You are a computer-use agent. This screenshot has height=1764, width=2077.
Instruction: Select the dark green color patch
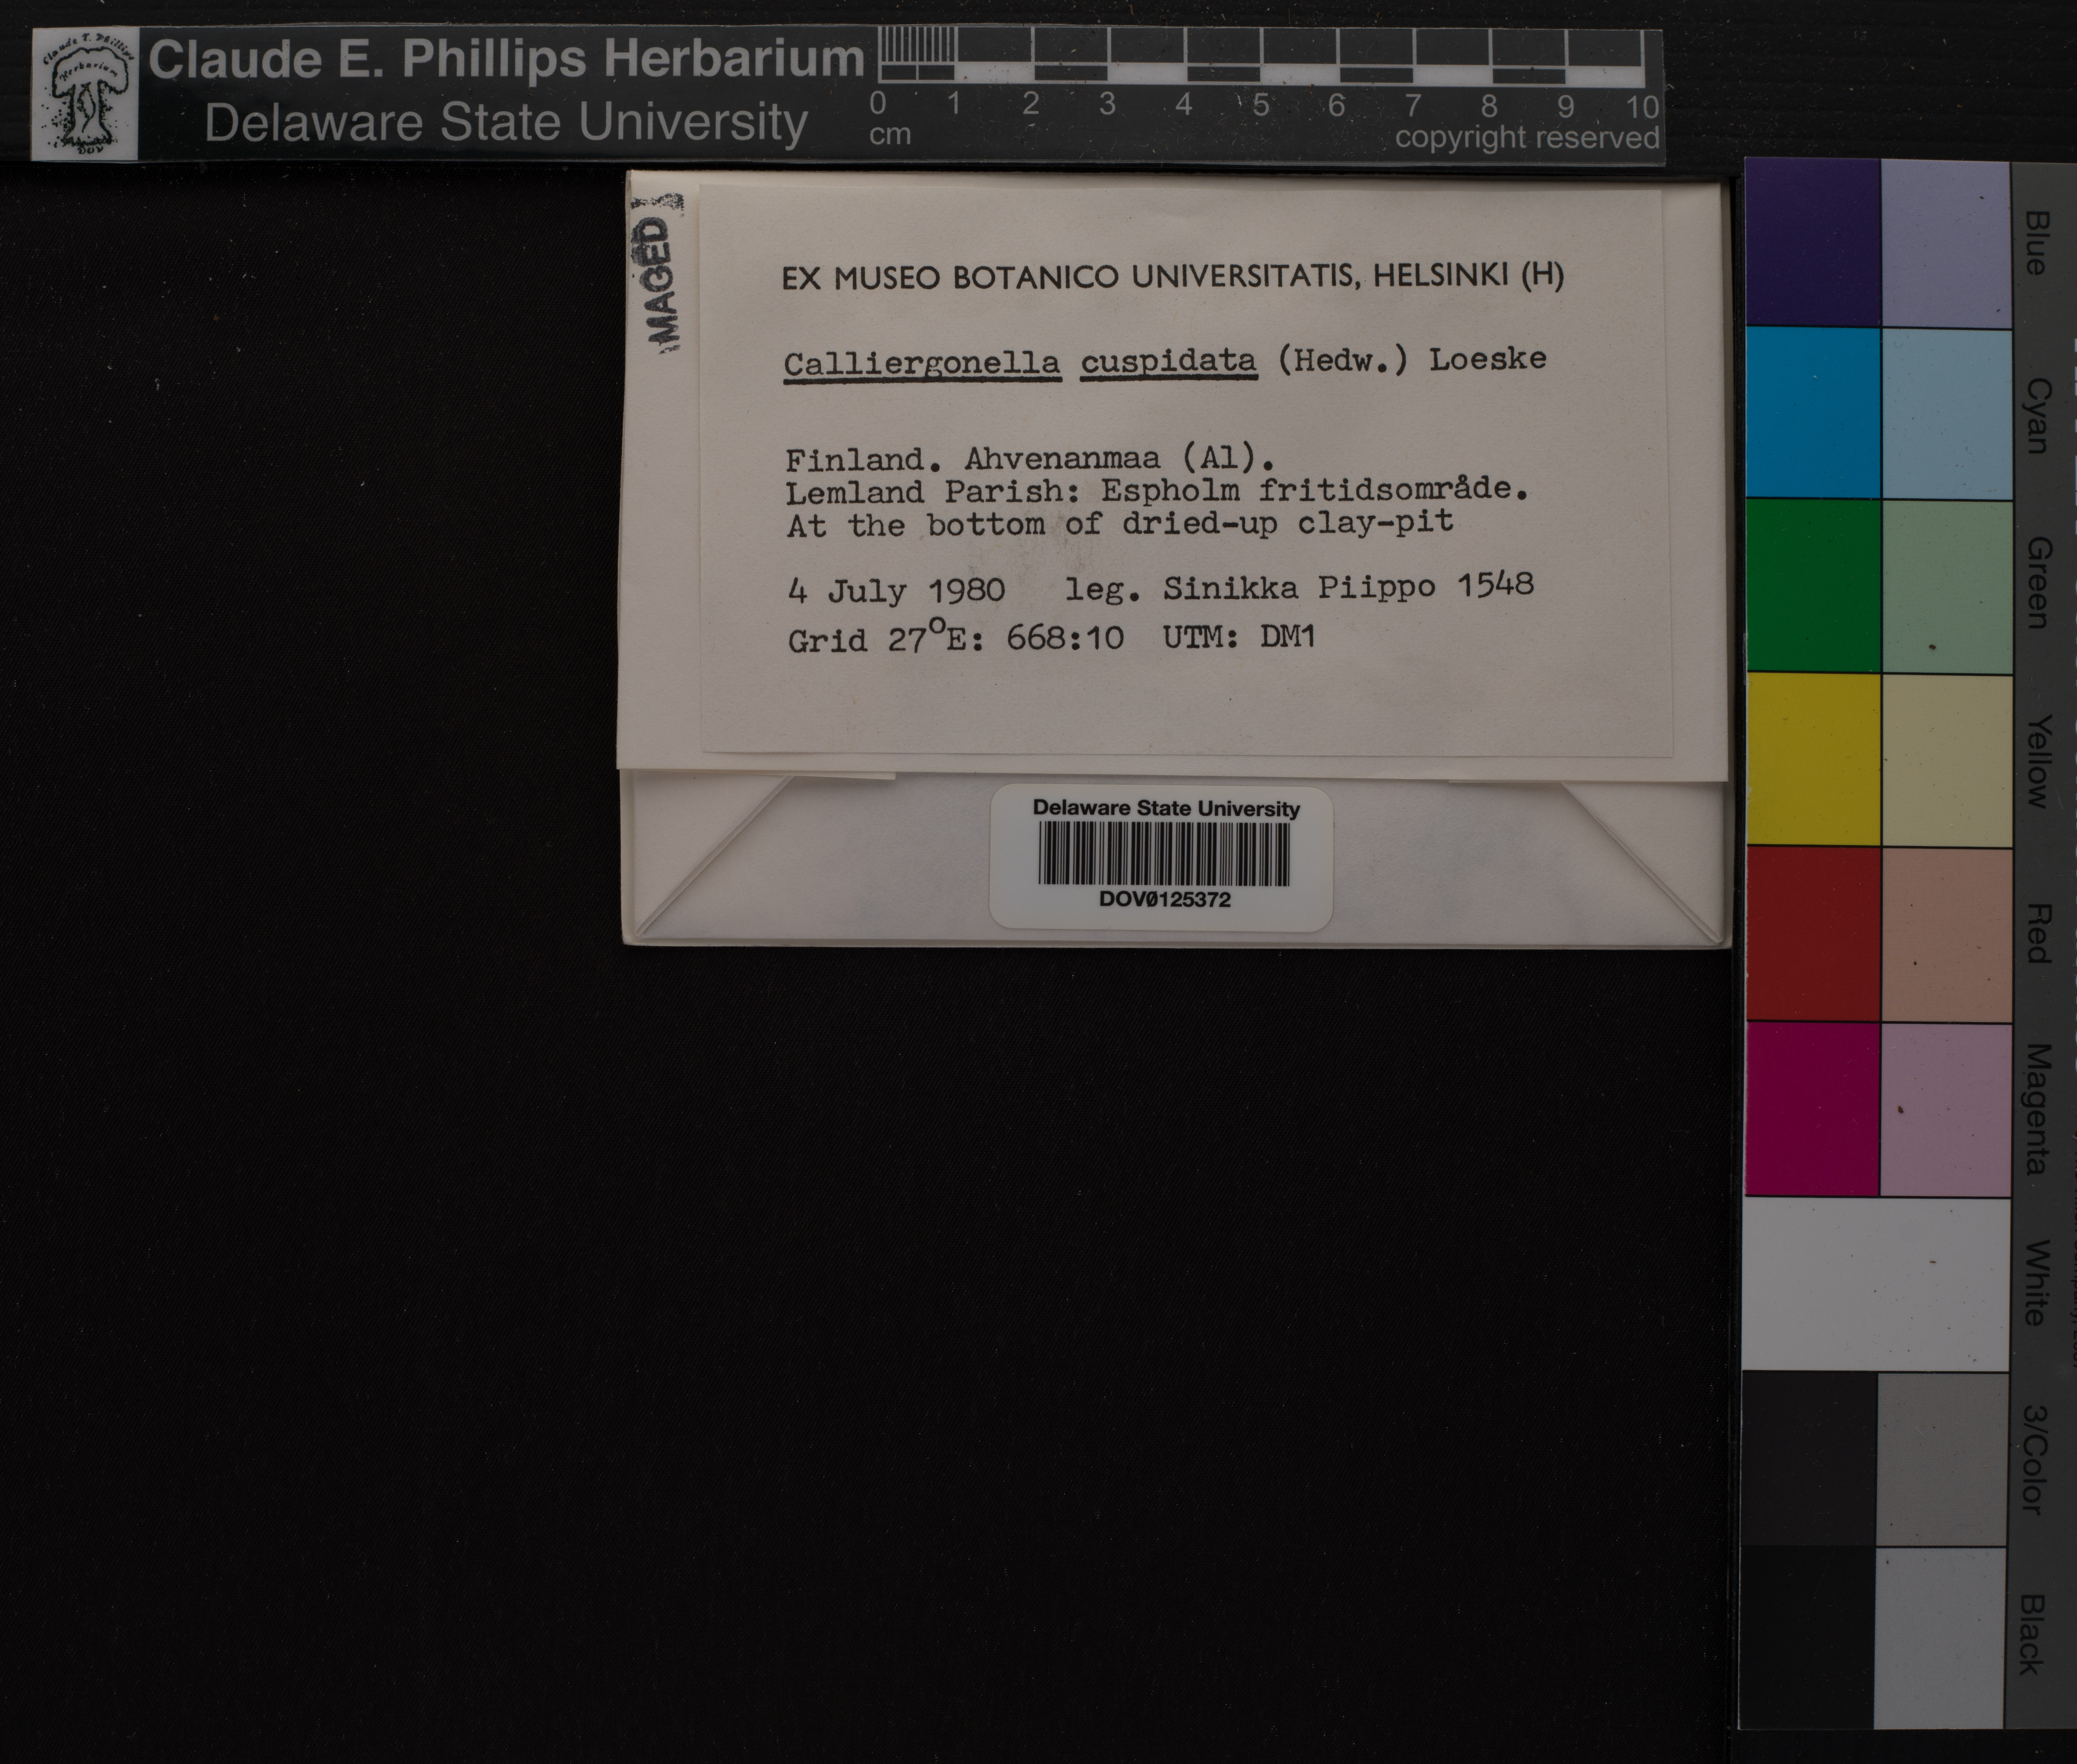coord(1812,586)
